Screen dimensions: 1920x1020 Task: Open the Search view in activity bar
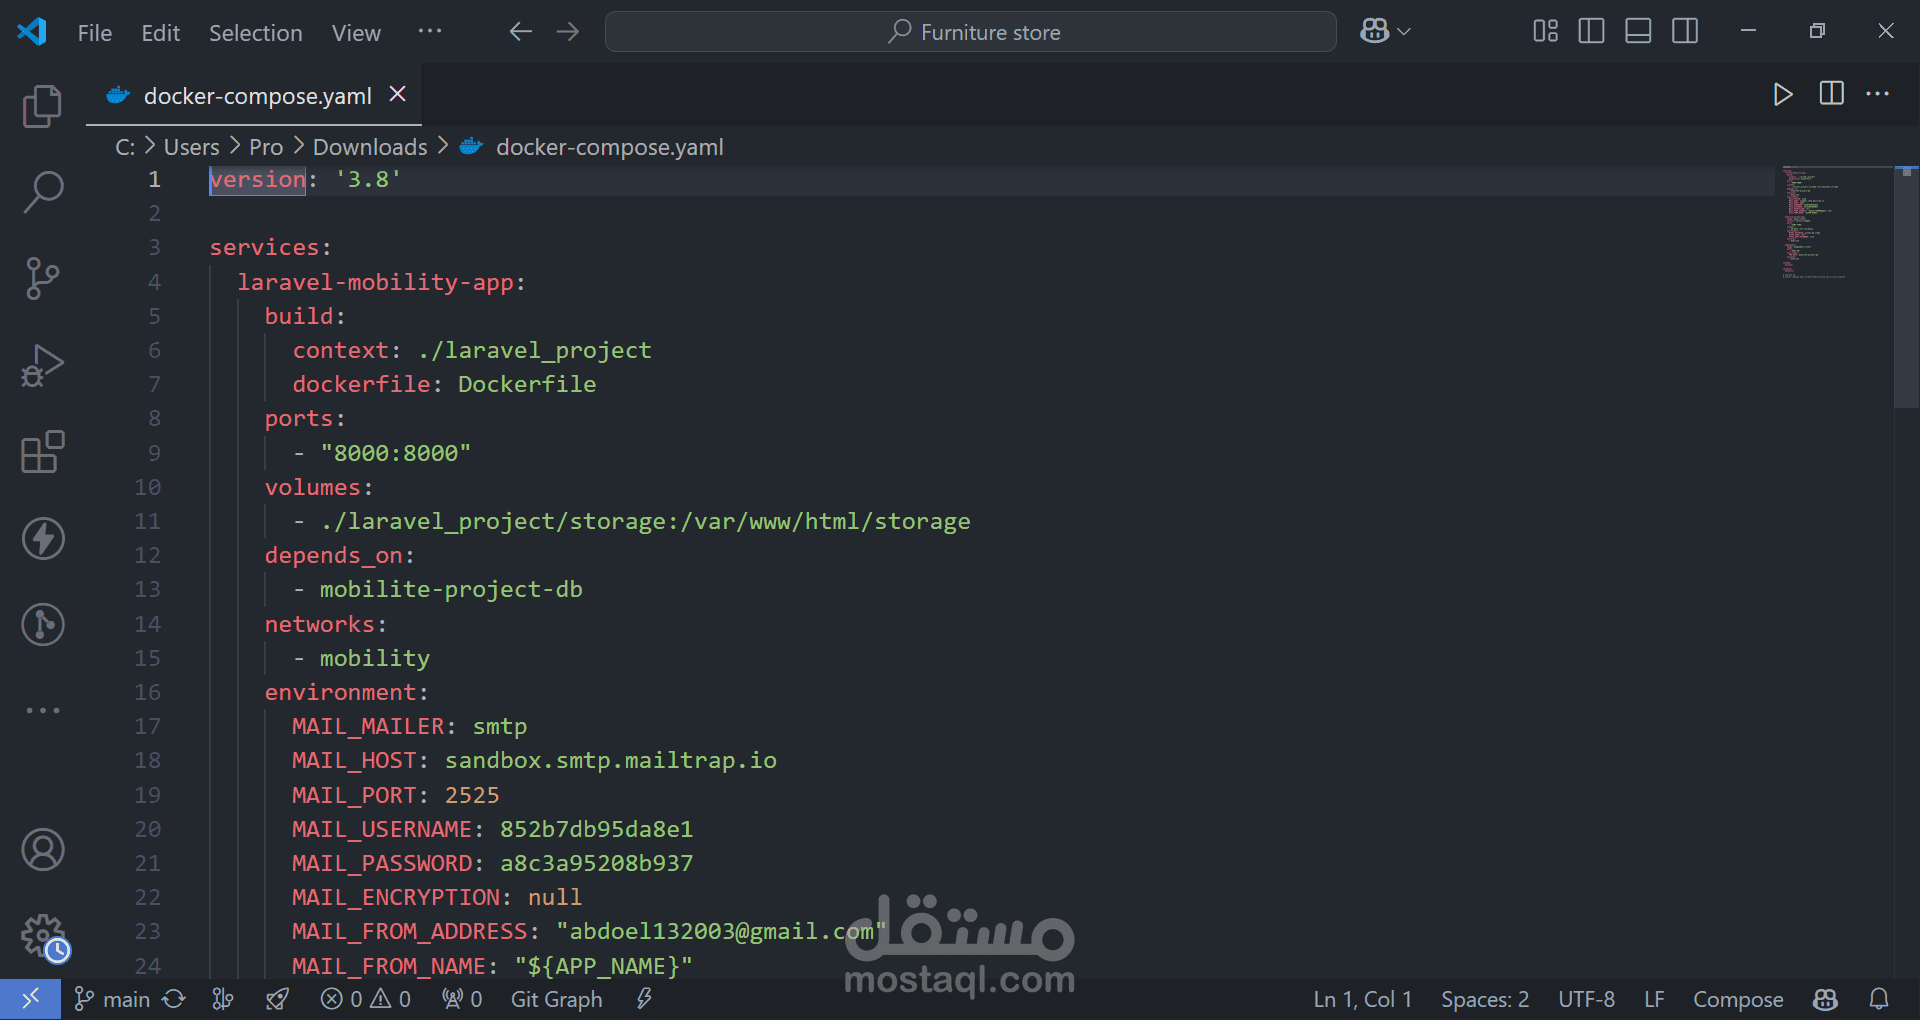pos(42,191)
